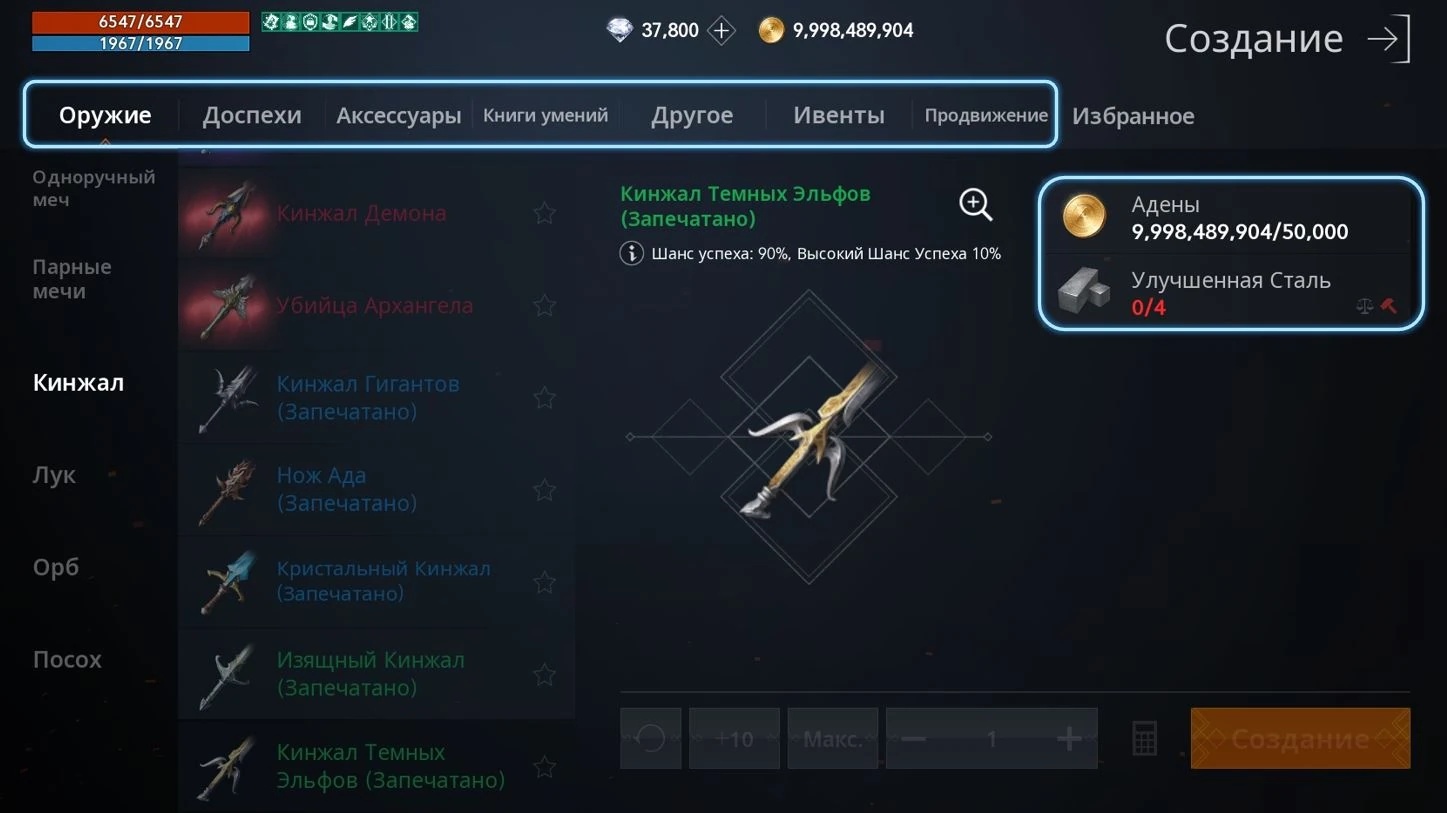Star the Изящный Кинжал recipe
Screen dimensions: 1447x813
tap(544, 675)
